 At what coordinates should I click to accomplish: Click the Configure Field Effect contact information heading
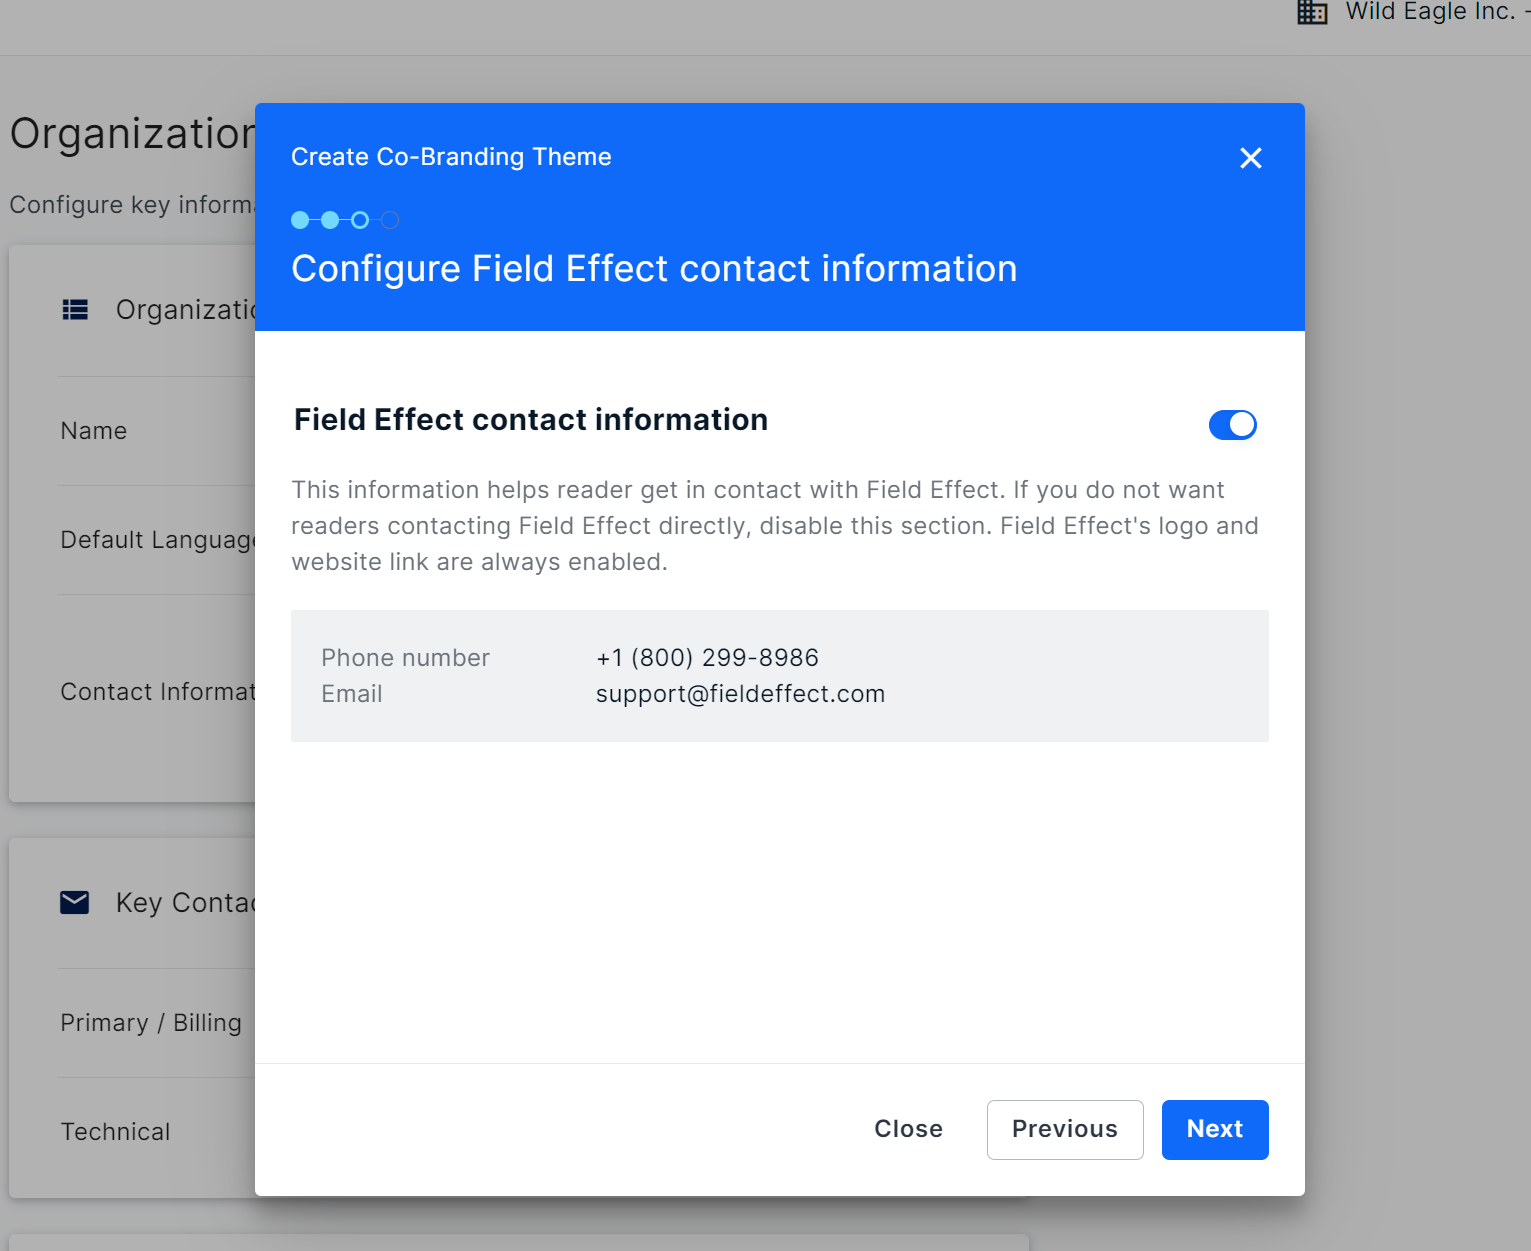click(654, 269)
